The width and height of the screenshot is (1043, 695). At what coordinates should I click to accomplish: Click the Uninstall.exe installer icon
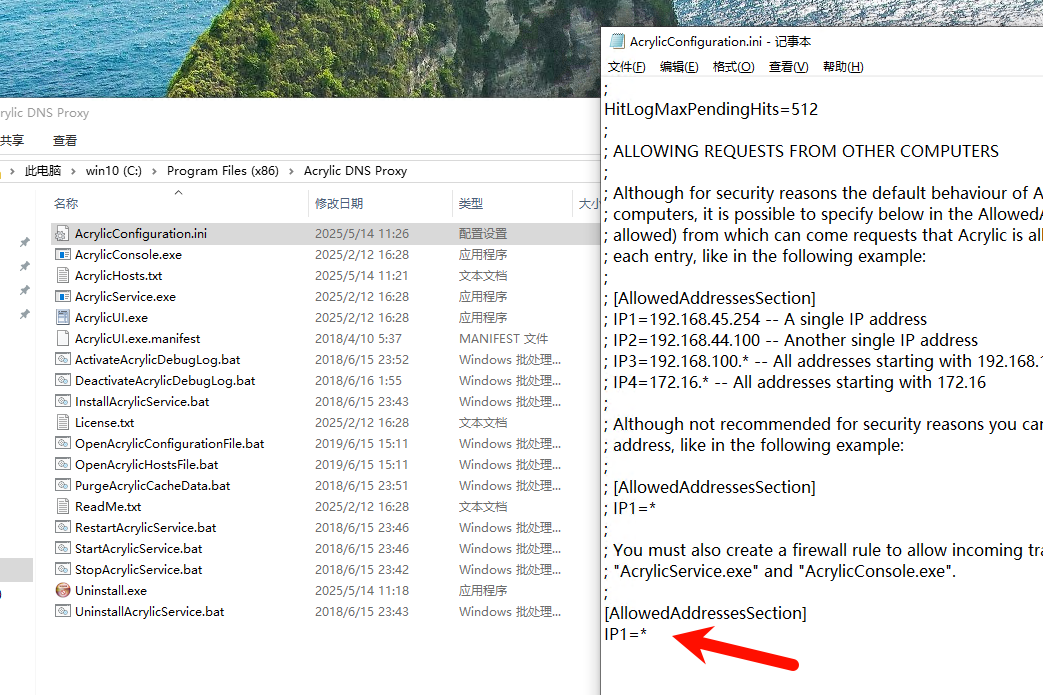click(63, 591)
